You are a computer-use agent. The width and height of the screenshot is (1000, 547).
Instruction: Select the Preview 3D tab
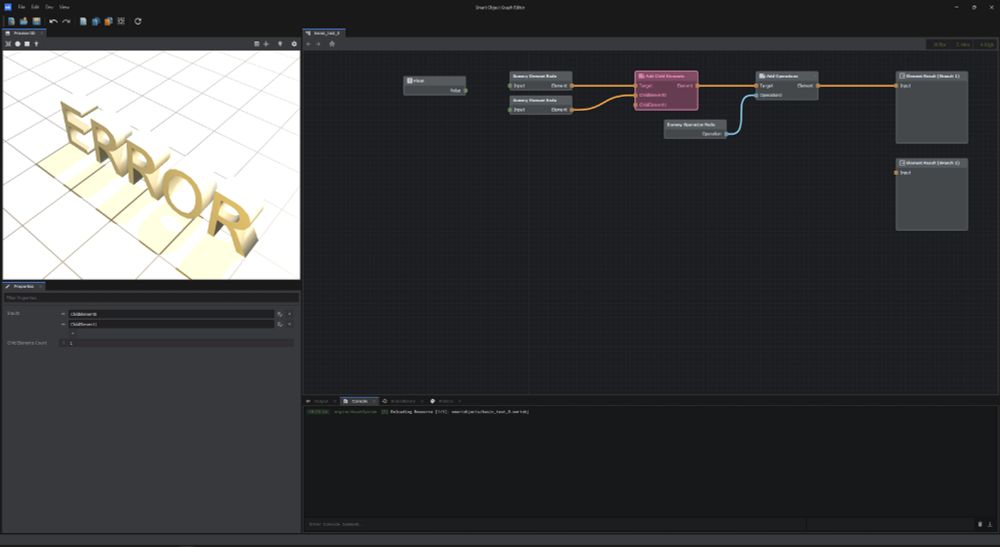pyautogui.click(x=24, y=33)
